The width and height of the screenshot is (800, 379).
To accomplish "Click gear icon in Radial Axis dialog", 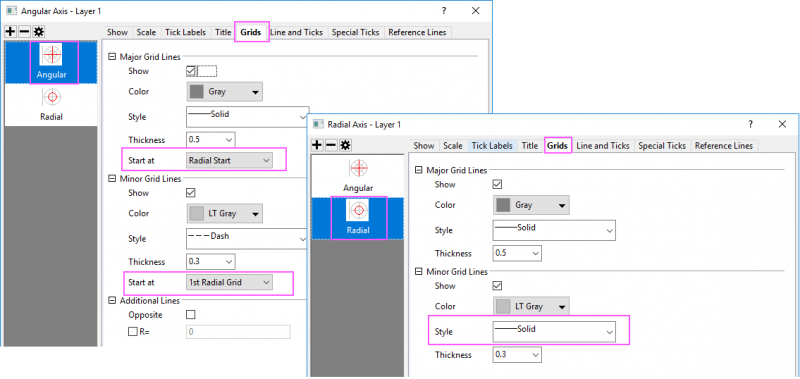I will [x=345, y=145].
